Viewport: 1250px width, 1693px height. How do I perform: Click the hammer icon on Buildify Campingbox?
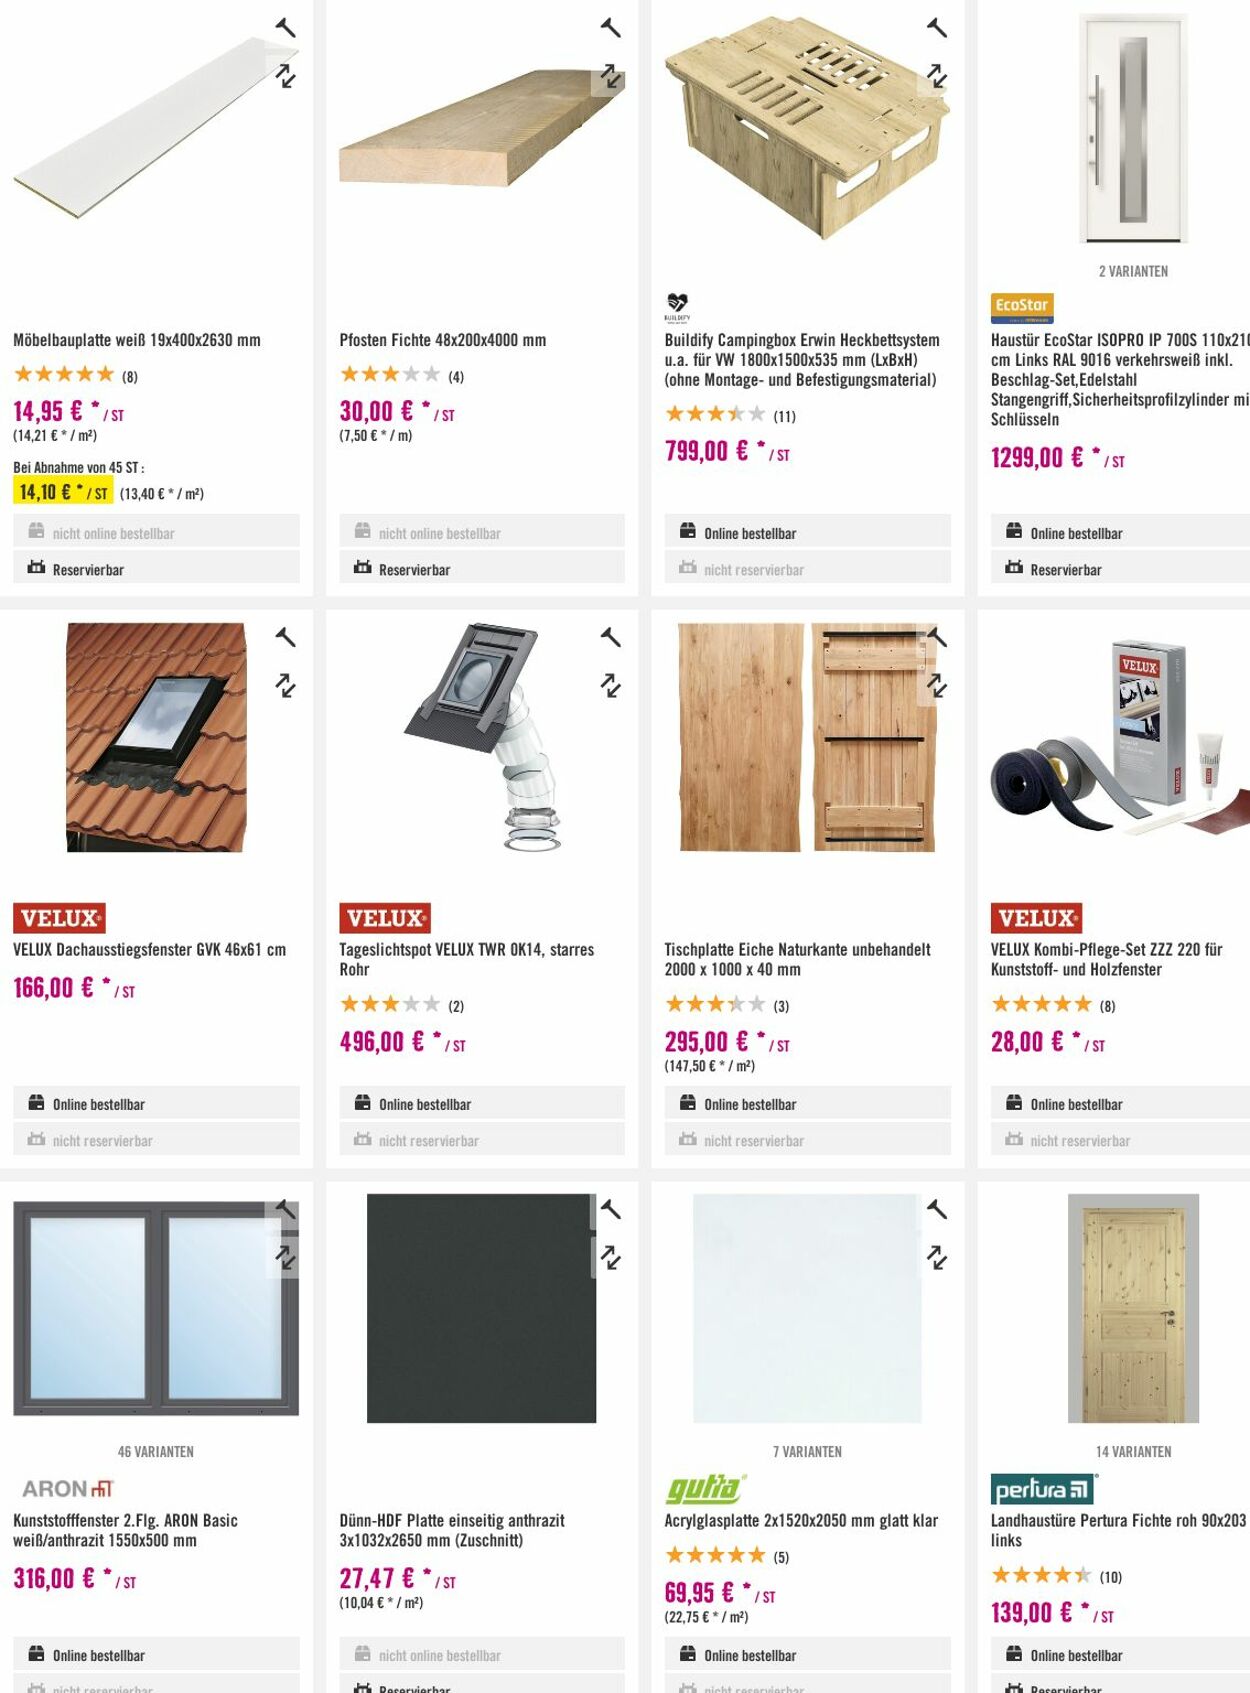click(937, 28)
